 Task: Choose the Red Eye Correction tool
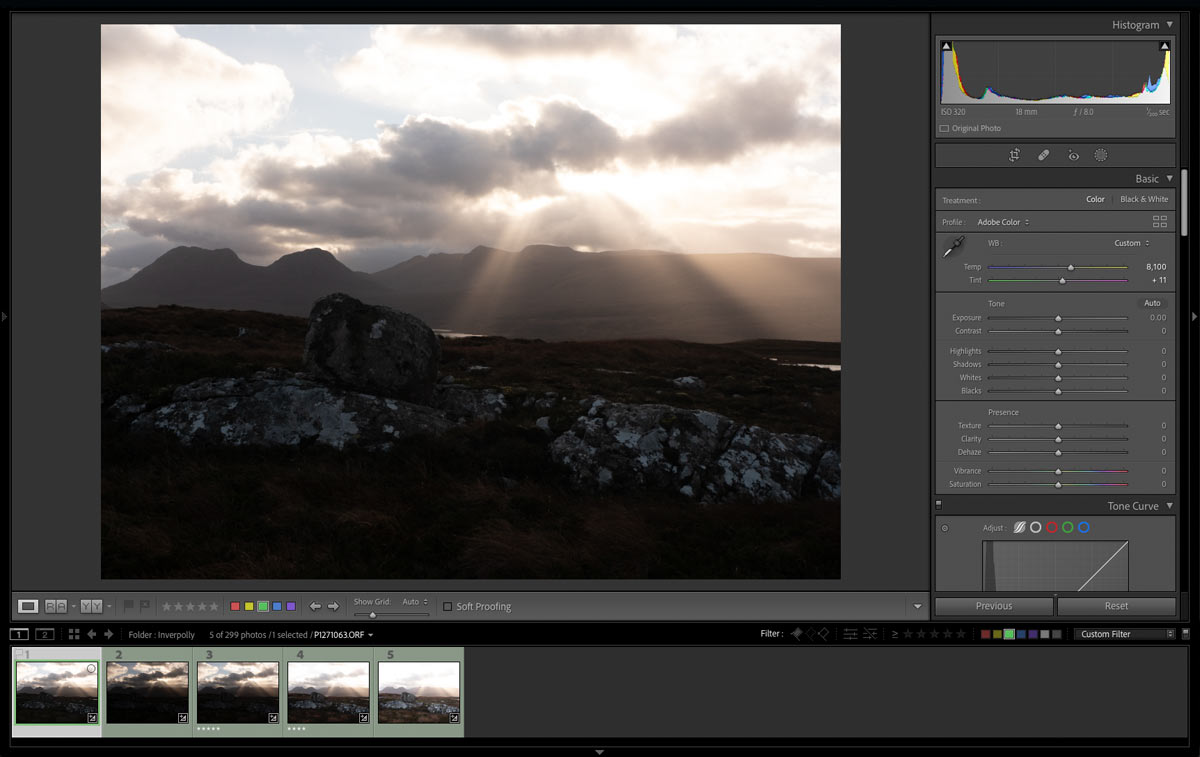[1073, 155]
